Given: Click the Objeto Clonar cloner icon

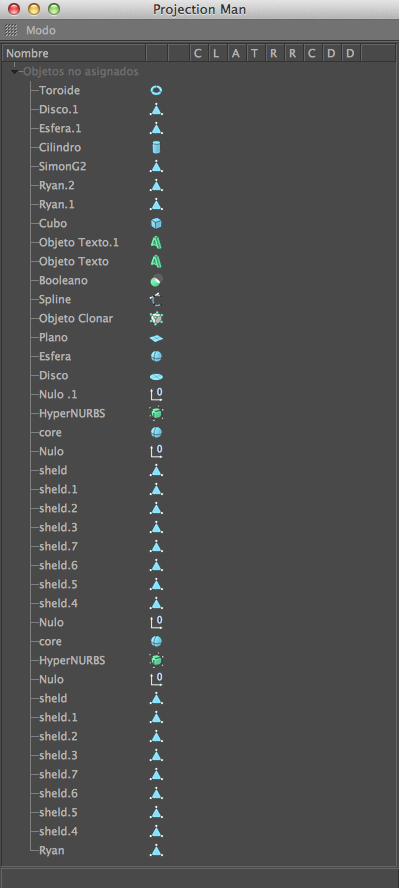Looking at the screenshot, I should (157, 318).
